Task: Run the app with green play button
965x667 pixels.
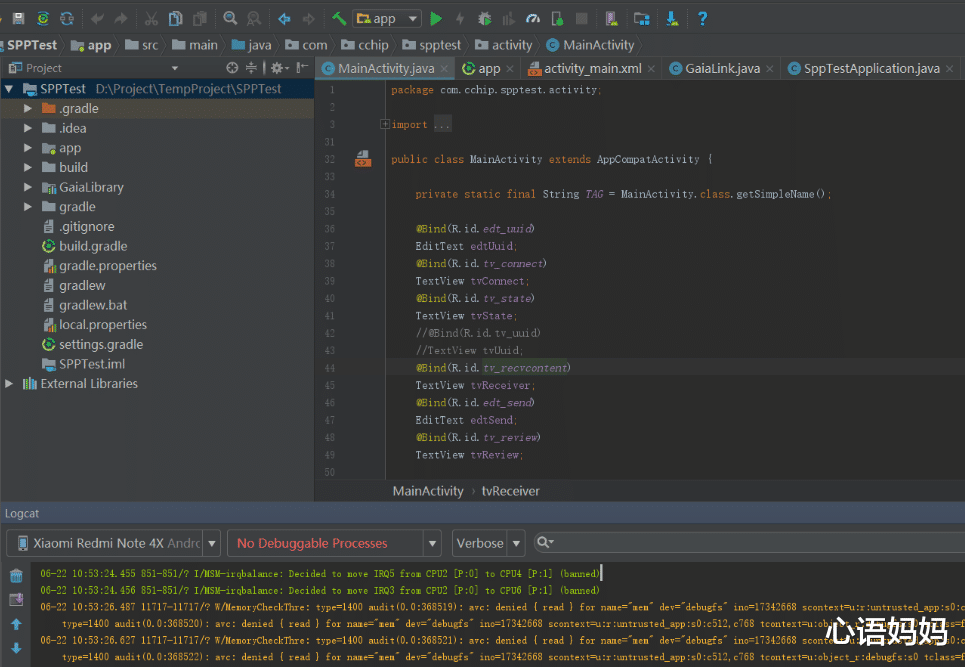Action: pyautogui.click(x=435, y=18)
